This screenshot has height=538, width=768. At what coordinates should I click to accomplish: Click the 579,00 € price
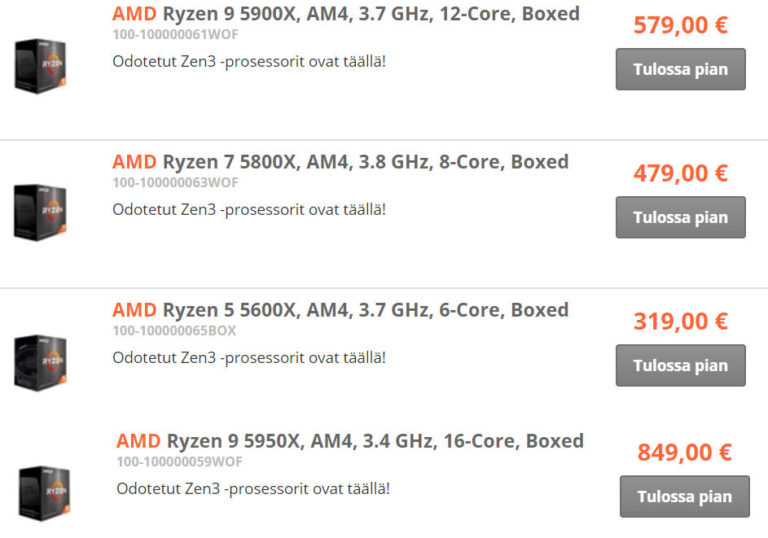pyautogui.click(x=680, y=25)
